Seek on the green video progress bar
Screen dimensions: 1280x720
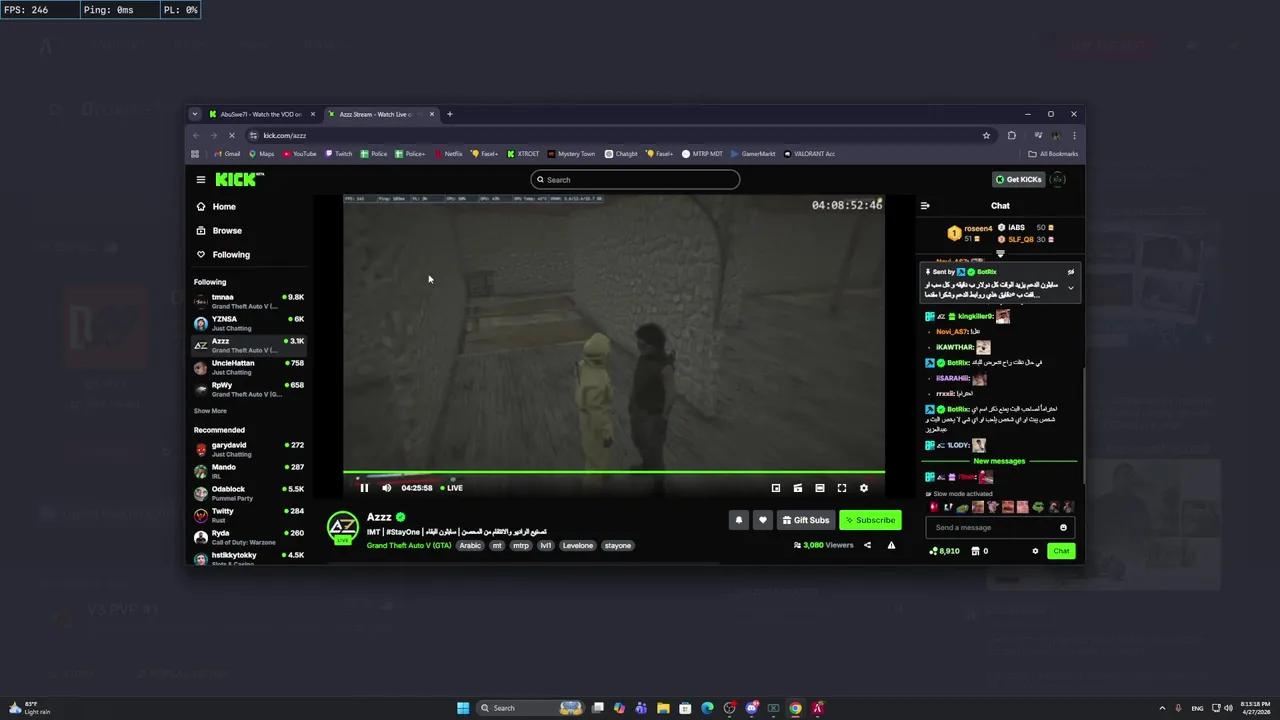click(614, 473)
